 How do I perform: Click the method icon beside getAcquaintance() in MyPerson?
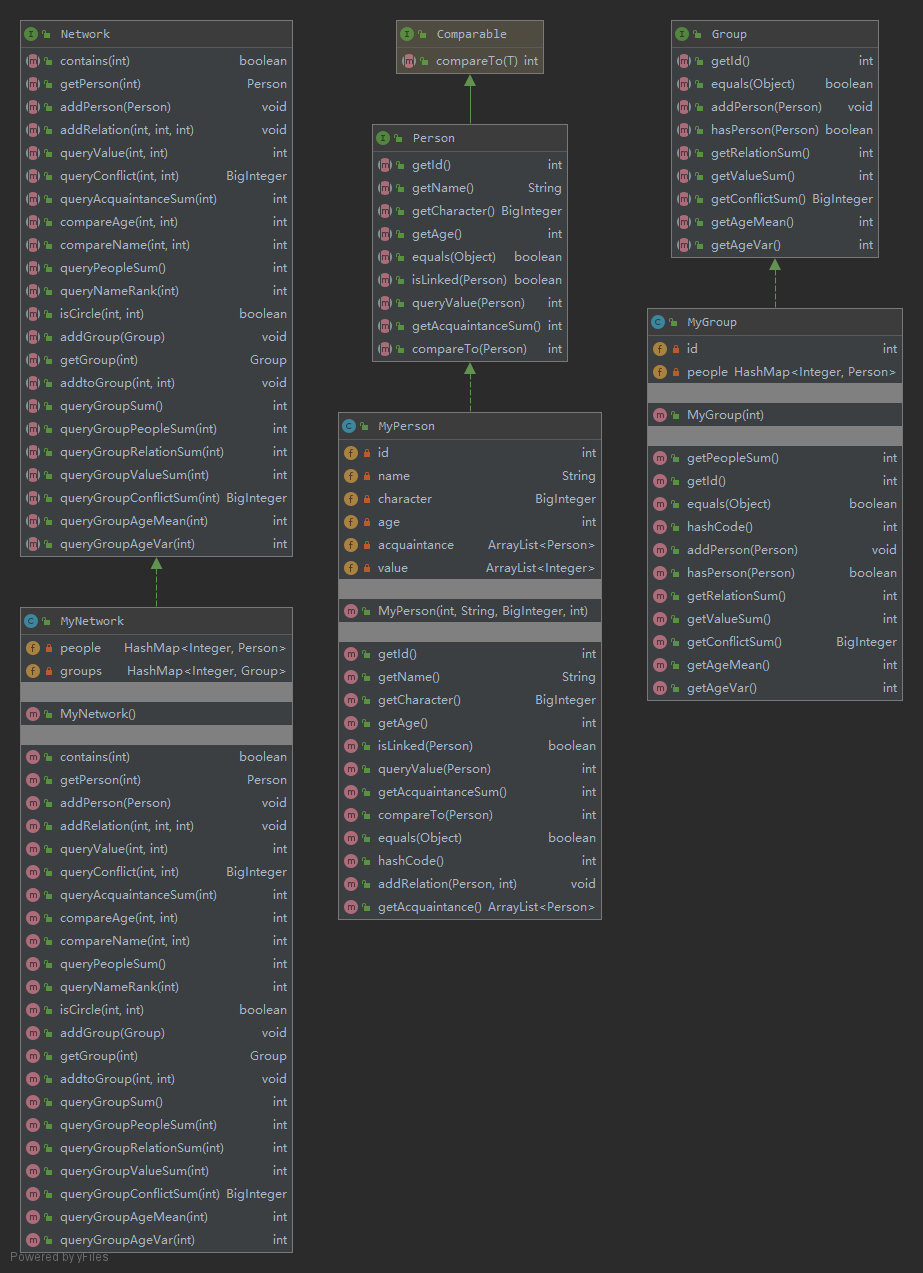pos(350,907)
